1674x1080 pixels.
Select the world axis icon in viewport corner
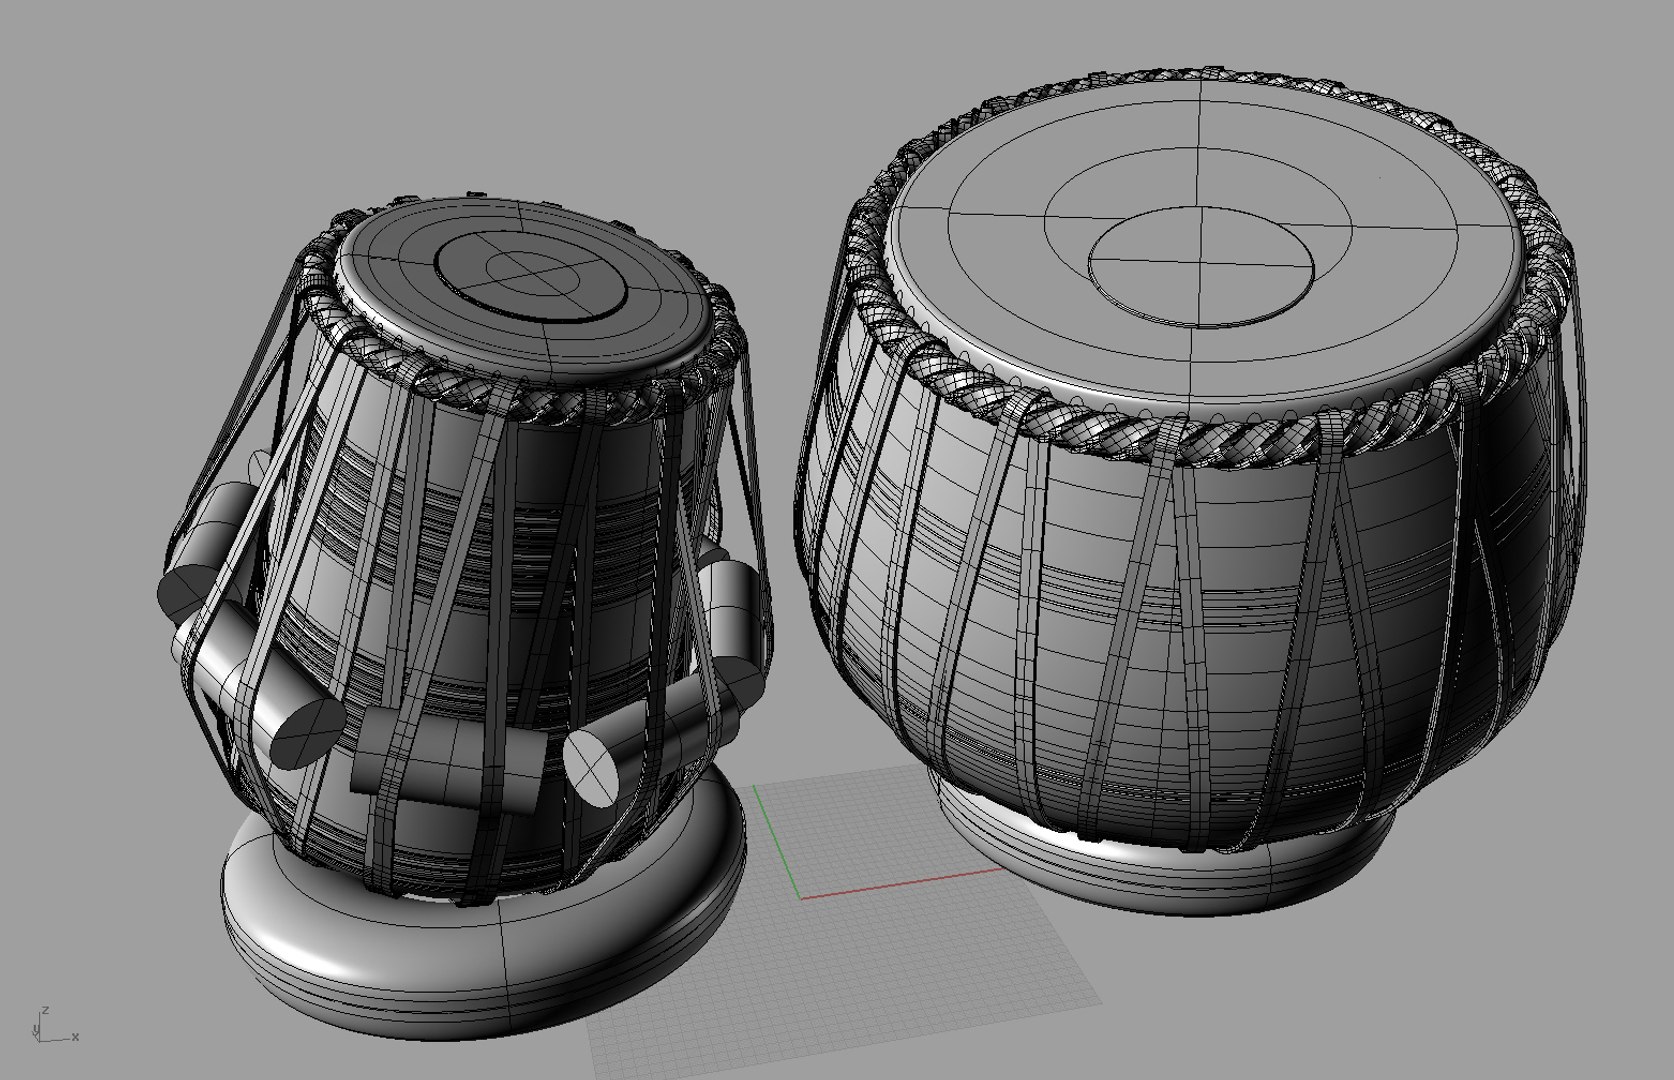click(55, 1026)
